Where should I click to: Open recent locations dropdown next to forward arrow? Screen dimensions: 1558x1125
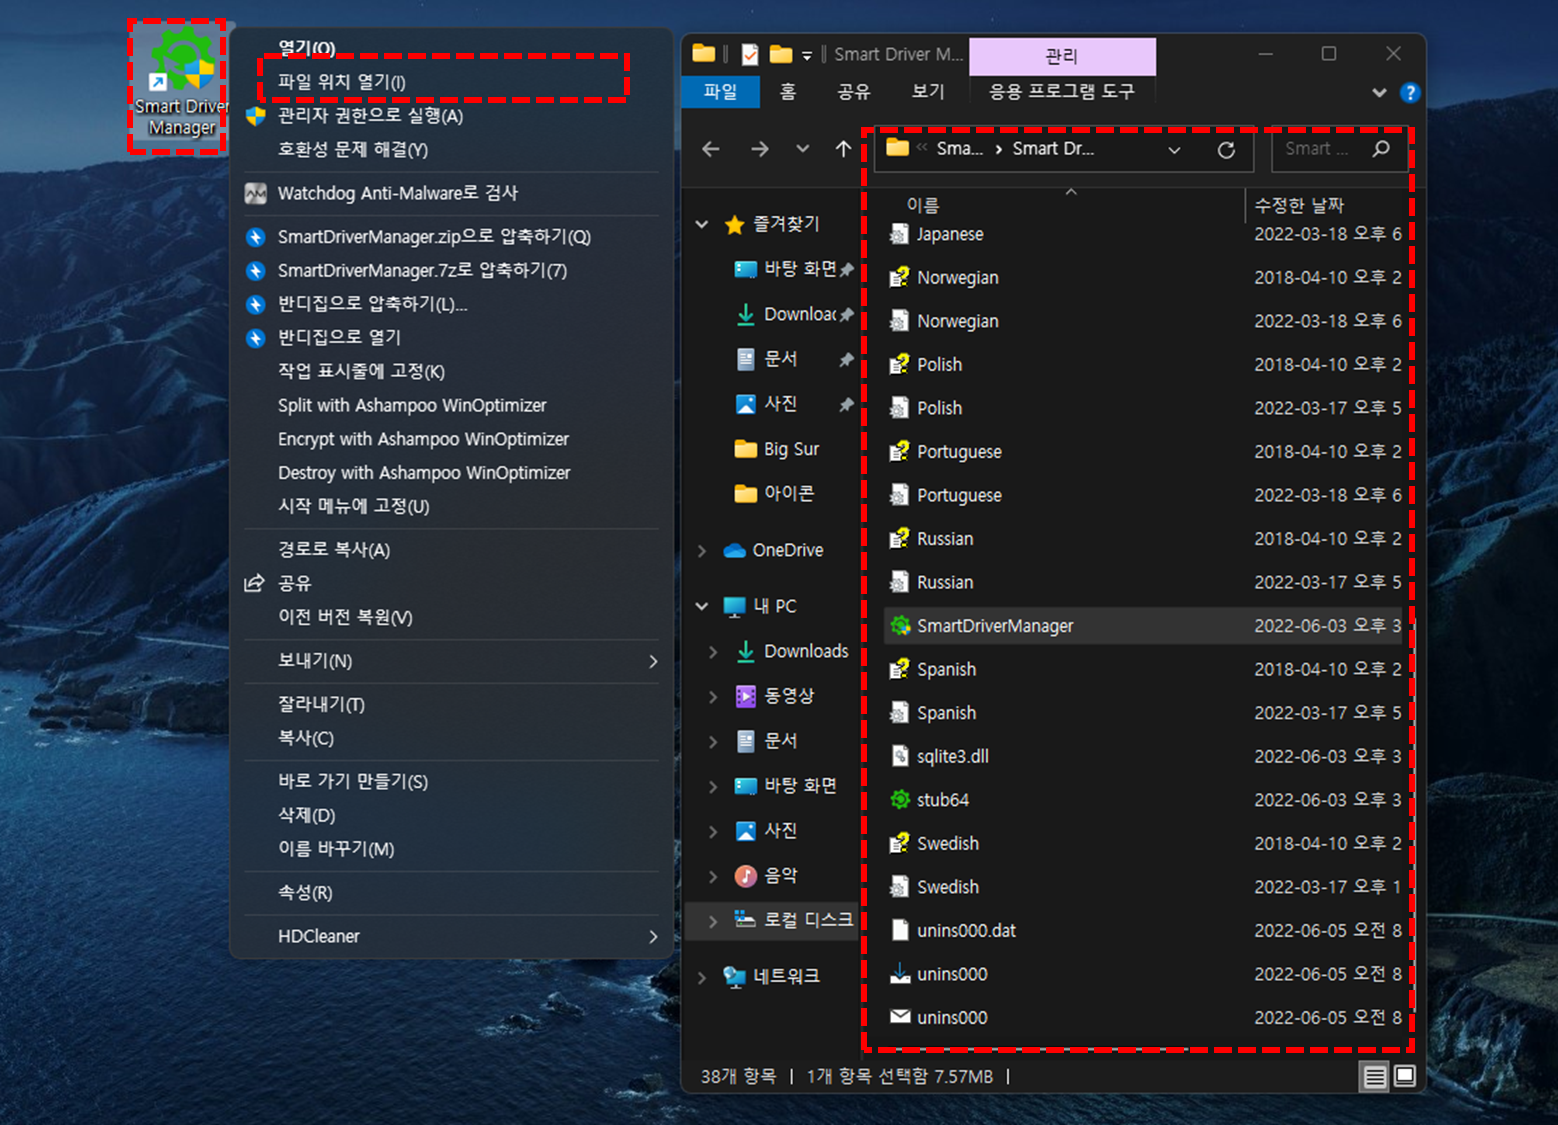802,149
